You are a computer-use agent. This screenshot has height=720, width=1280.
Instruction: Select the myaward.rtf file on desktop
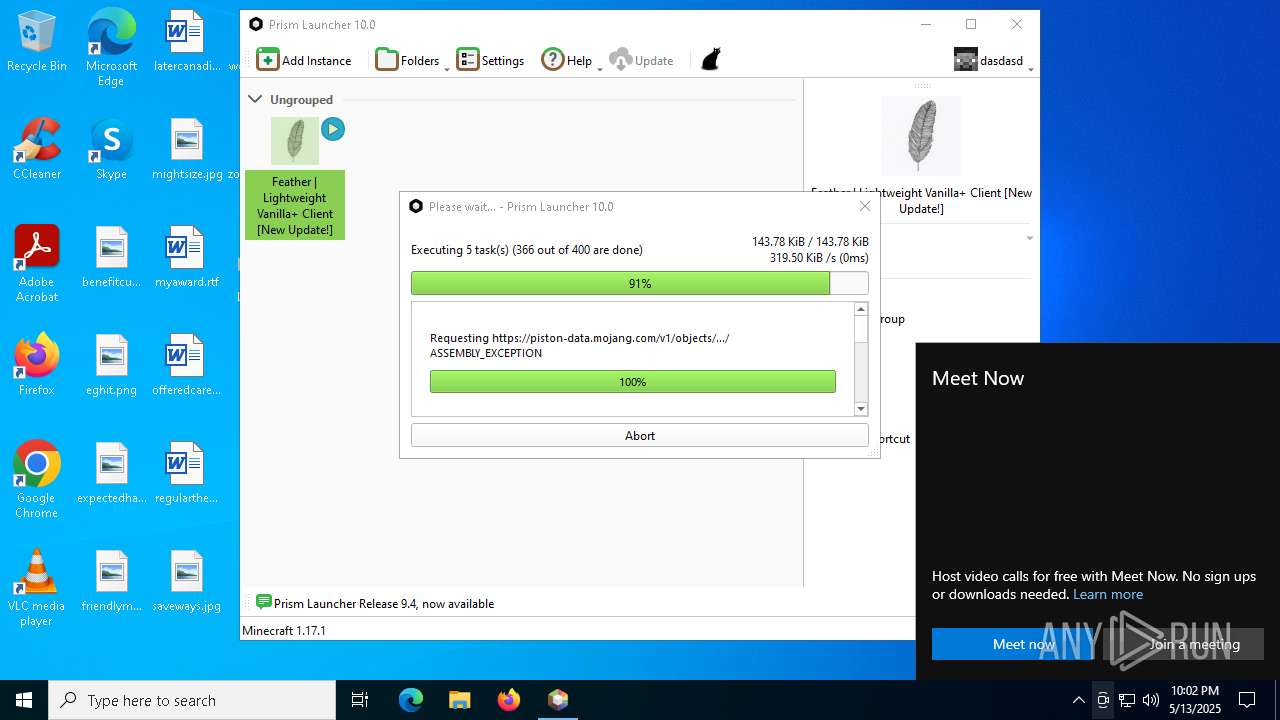click(x=186, y=258)
